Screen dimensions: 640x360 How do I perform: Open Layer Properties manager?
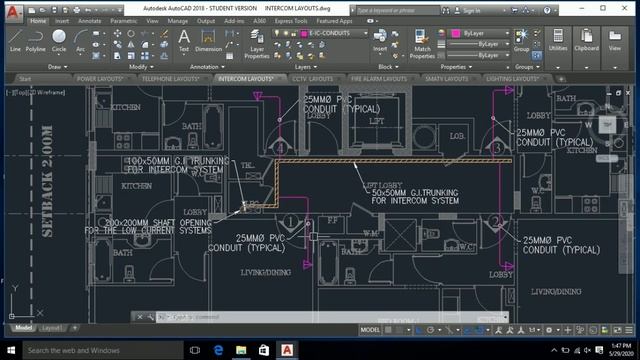pos(257,44)
